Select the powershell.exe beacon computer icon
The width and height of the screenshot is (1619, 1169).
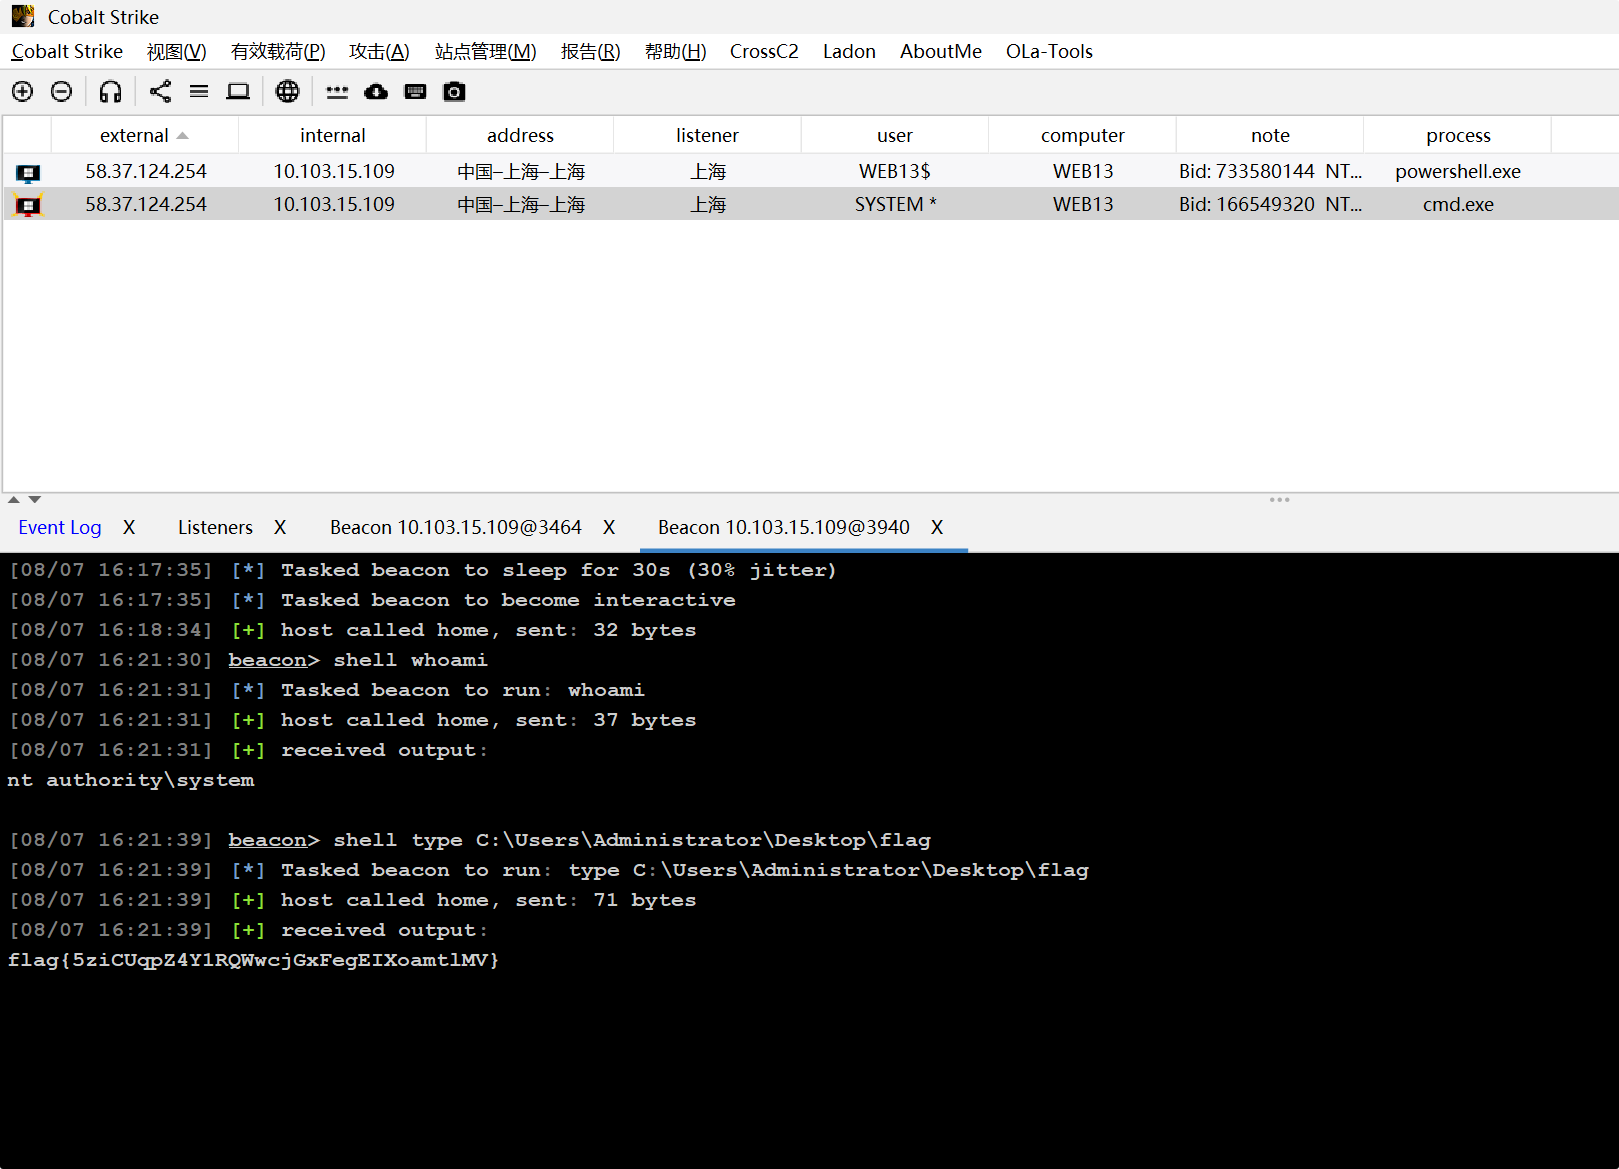[x=28, y=173]
